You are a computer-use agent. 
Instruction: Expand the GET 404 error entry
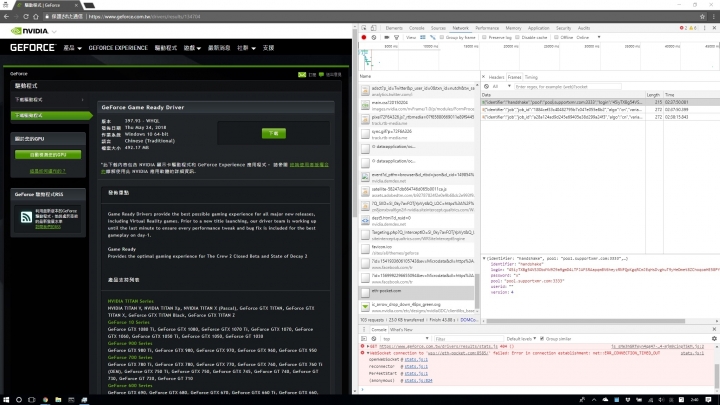tap(368, 346)
